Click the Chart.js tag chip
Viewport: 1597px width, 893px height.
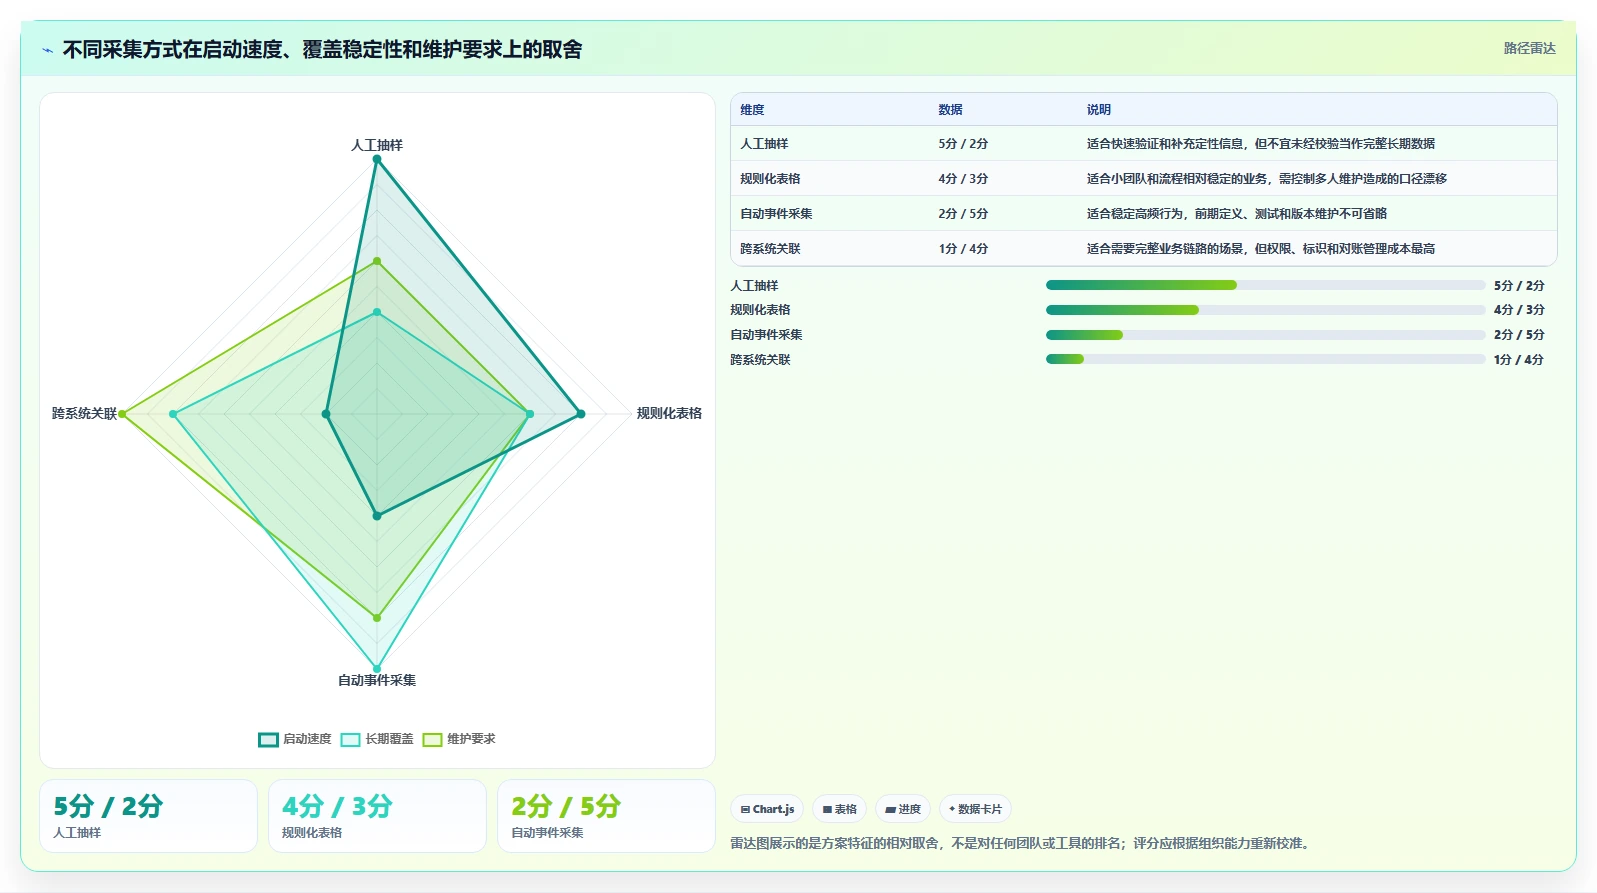pos(767,809)
